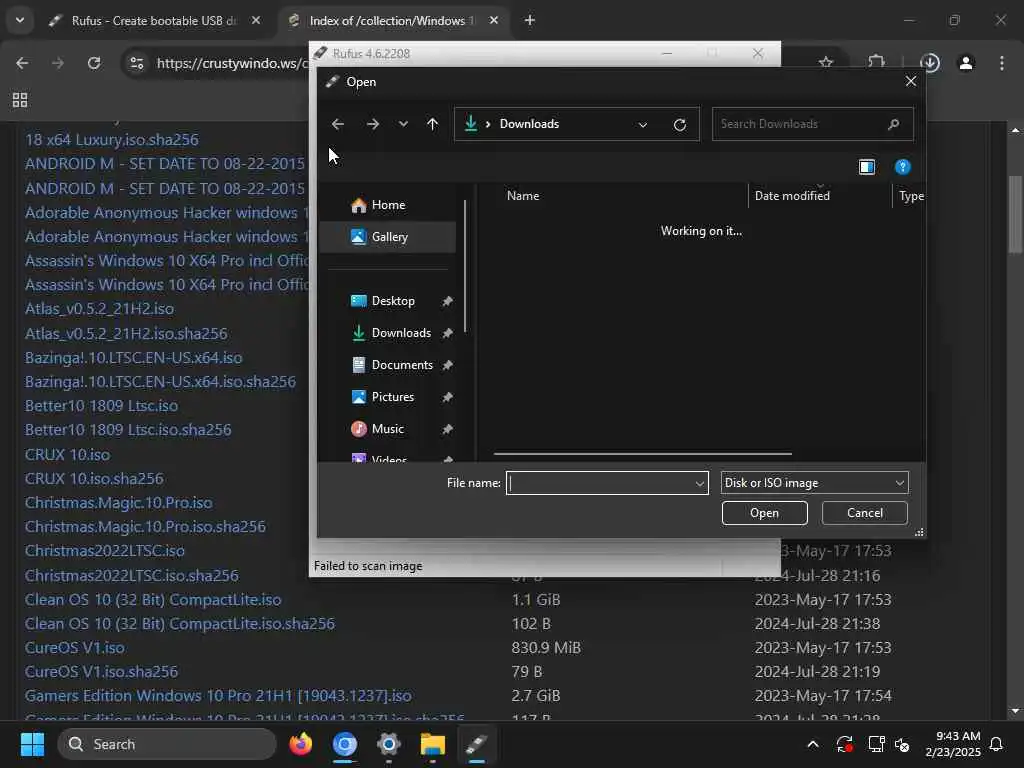
Task: Open Downloads in the navigation pane
Action: coord(401,333)
